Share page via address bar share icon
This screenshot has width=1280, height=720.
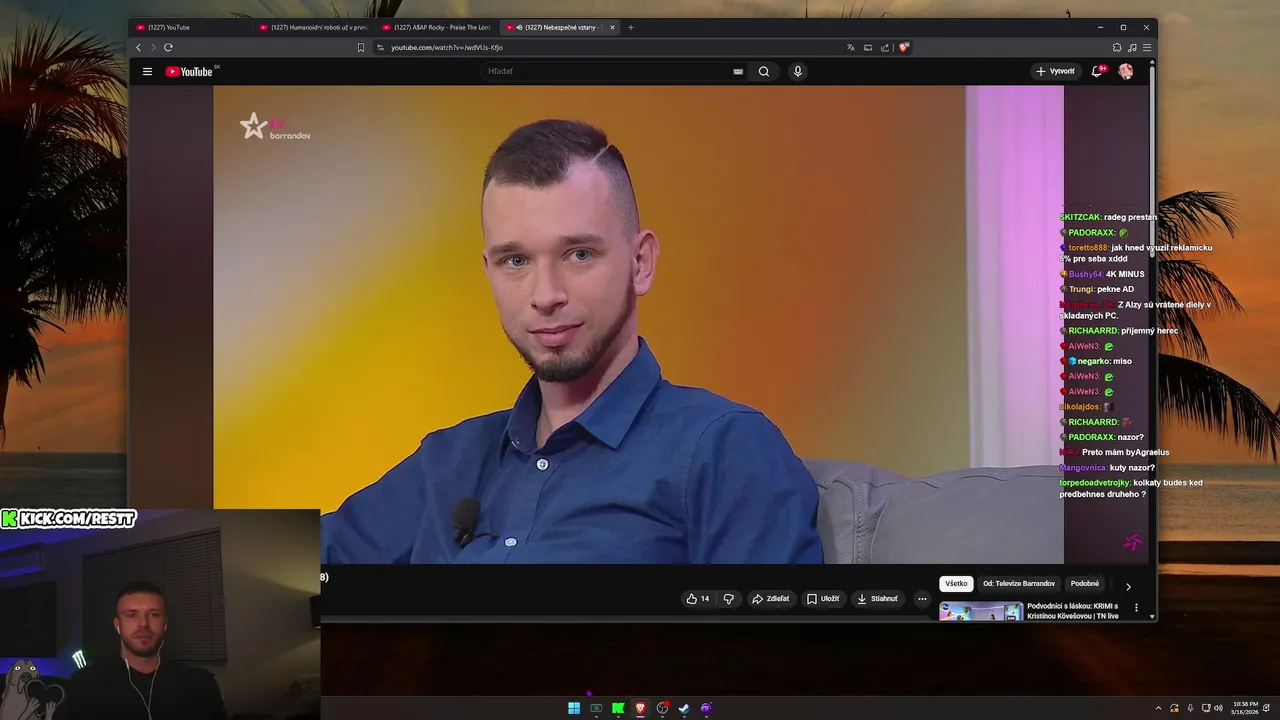885,47
